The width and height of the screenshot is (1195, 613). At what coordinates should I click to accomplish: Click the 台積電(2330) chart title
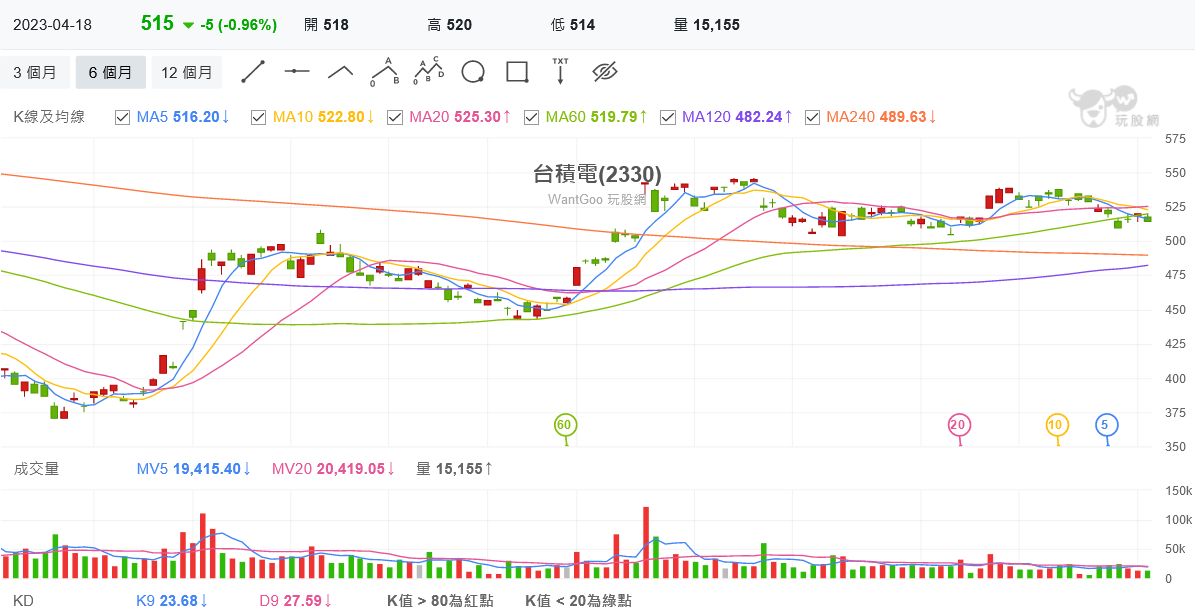coord(598,175)
